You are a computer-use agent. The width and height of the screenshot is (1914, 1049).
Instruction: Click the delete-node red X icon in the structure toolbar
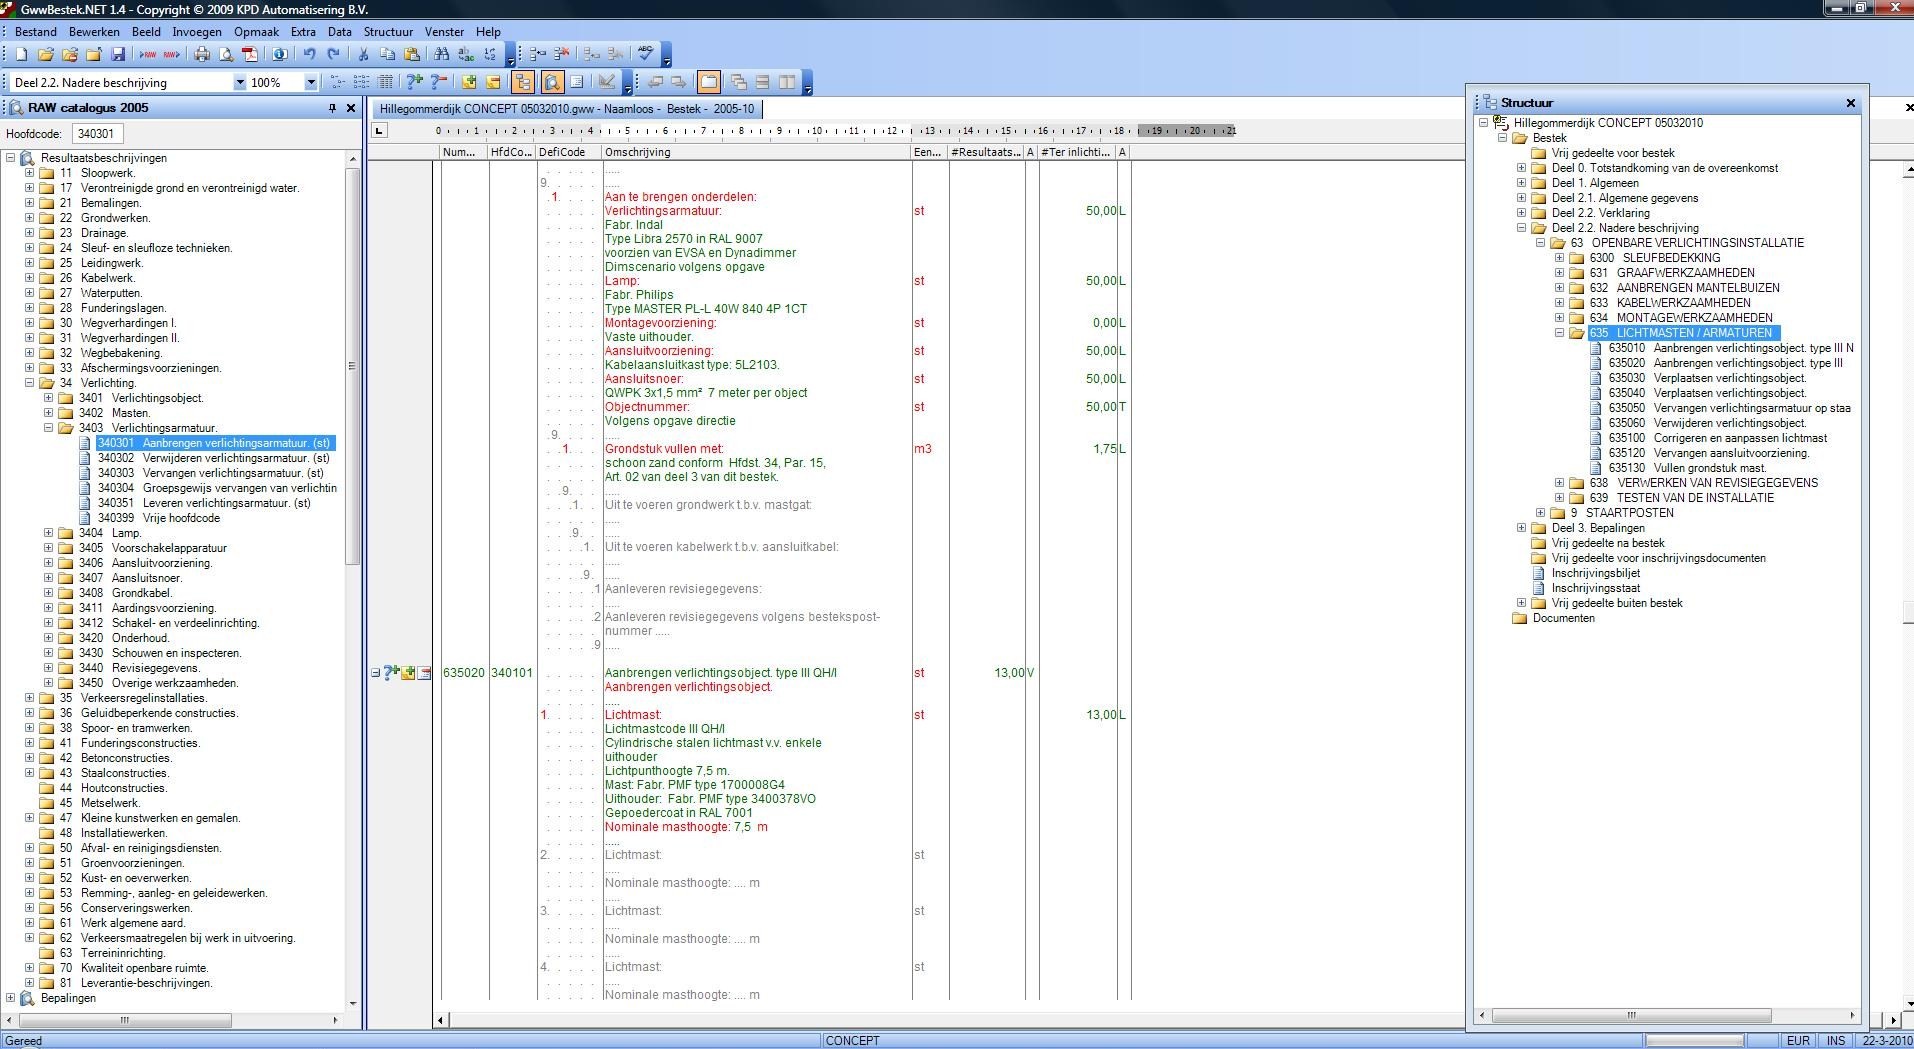[562, 54]
